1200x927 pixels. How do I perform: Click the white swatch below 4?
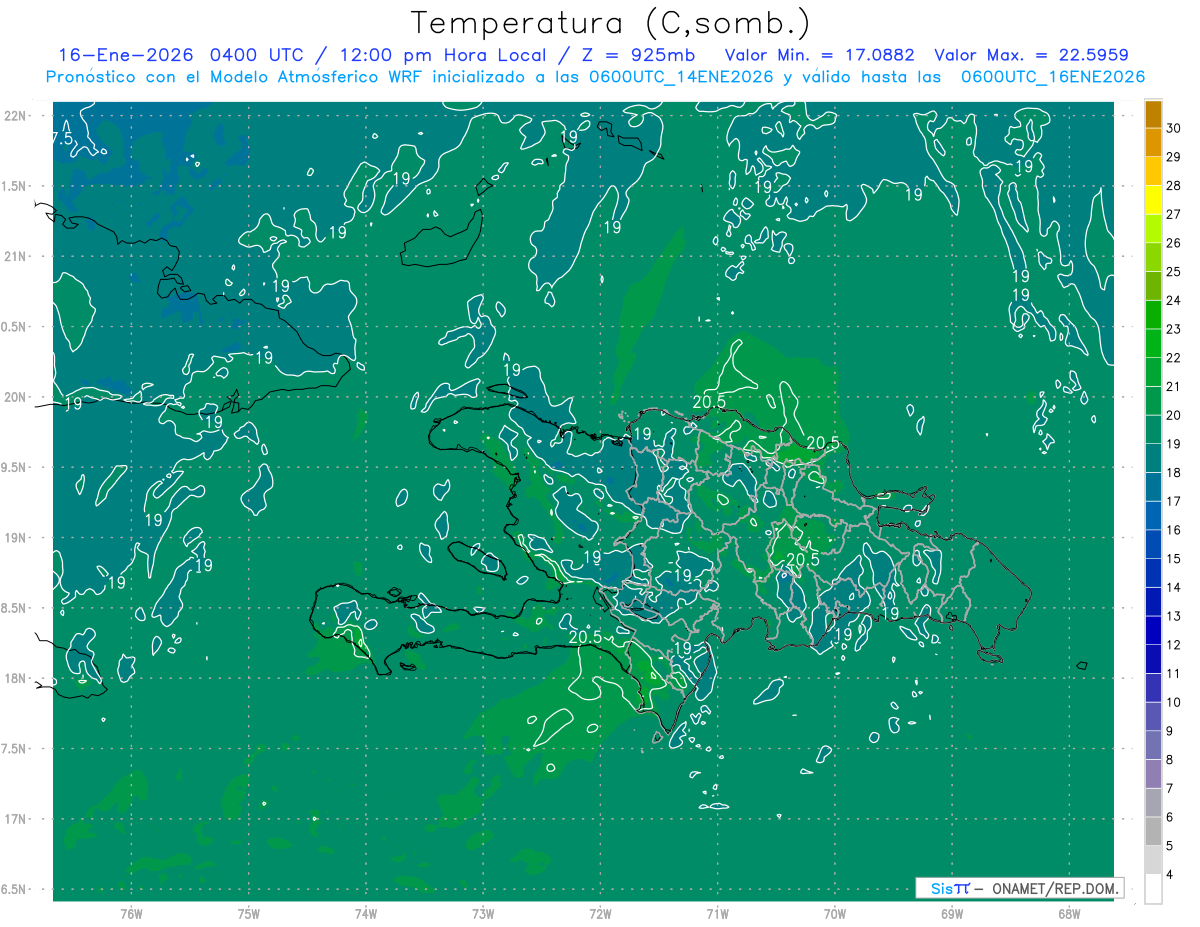pyautogui.click(x=1153, y=890)
